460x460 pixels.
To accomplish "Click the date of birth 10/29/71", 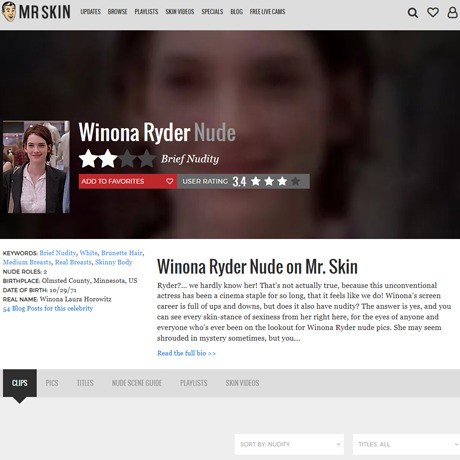I will pos(63,290).
